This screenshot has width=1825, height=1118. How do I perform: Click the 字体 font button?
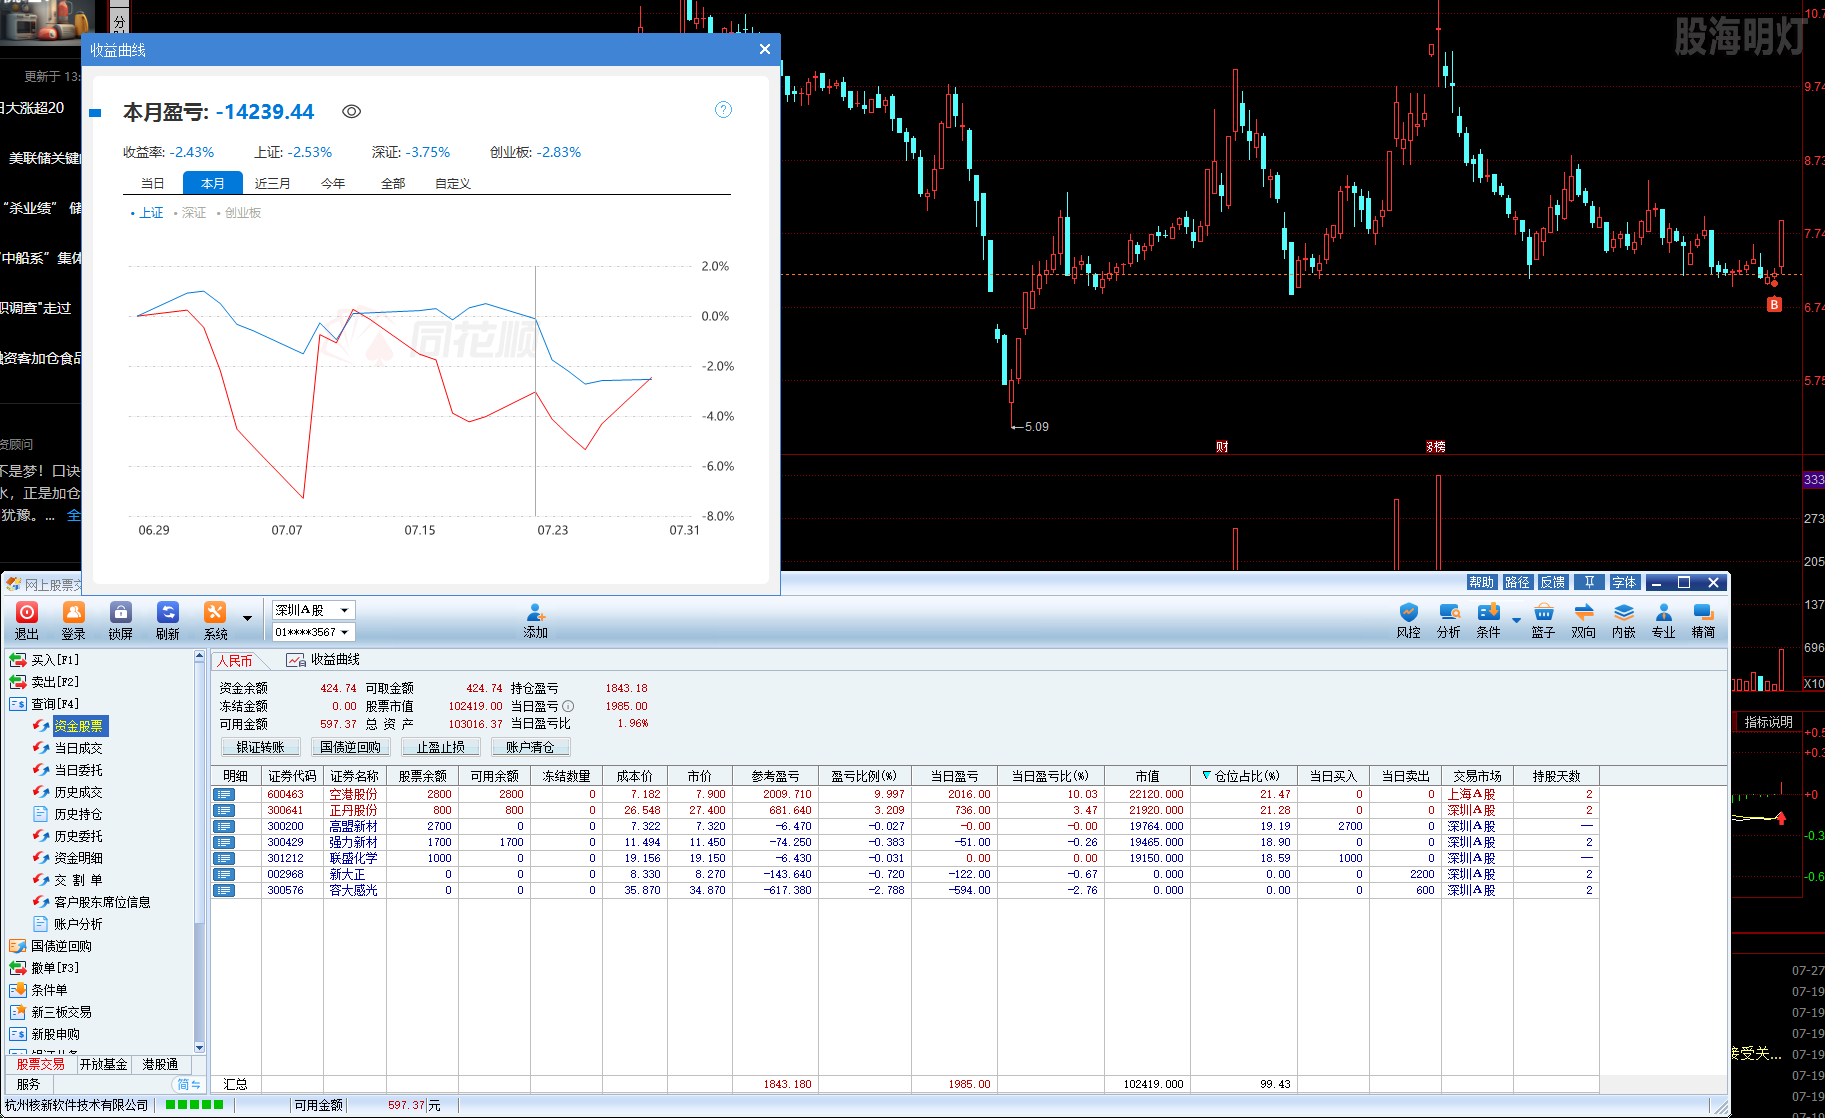coord(1625,582)
